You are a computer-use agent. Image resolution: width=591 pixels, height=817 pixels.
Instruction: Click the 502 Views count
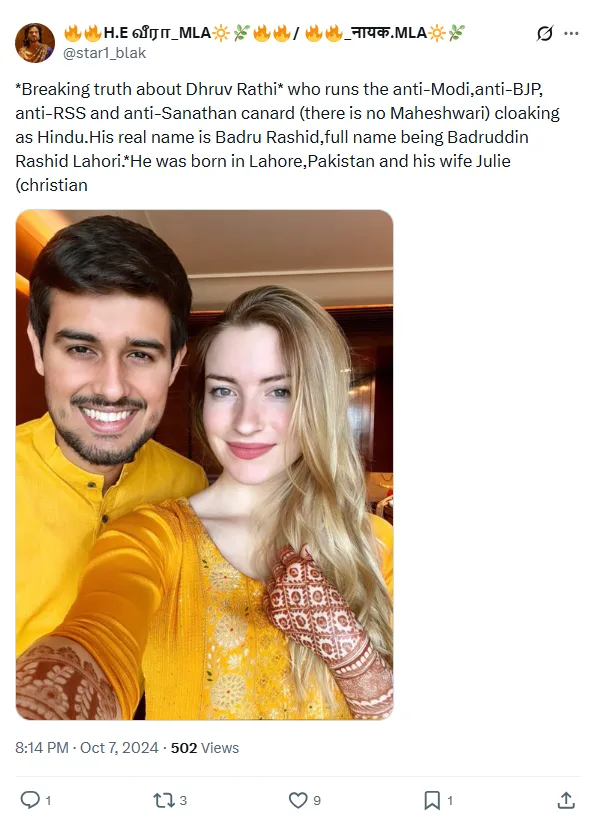tap(205, 748)
